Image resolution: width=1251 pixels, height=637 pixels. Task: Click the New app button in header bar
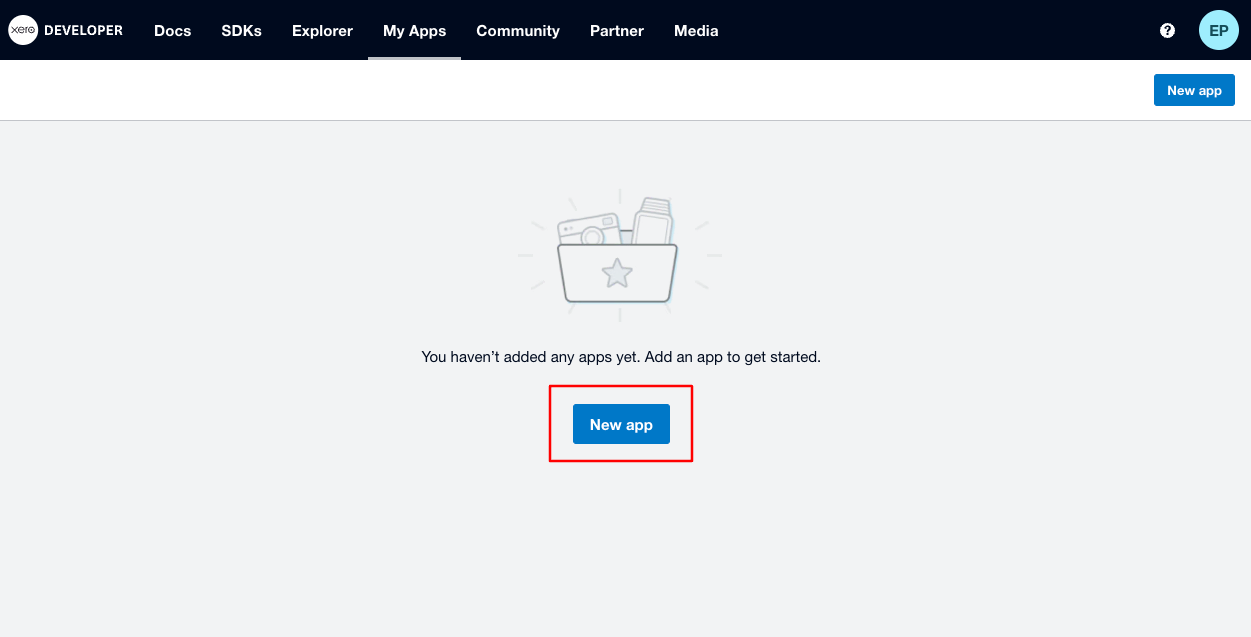[1194, 90]
